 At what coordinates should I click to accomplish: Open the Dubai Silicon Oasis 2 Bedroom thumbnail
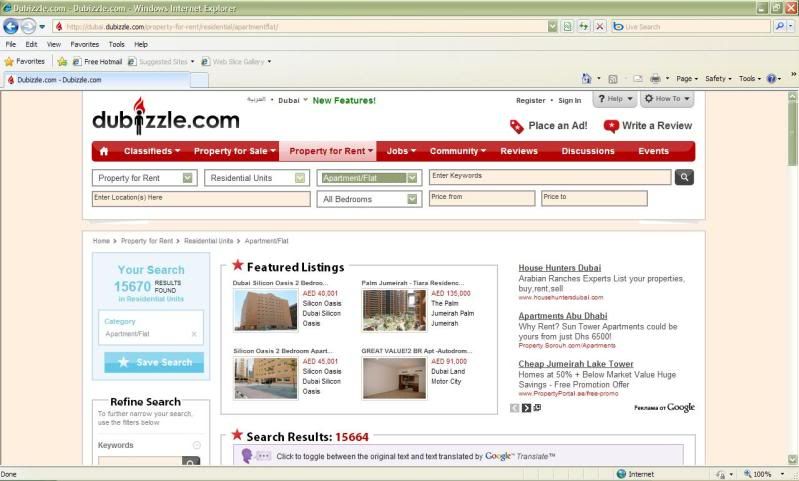click(265, 310)
